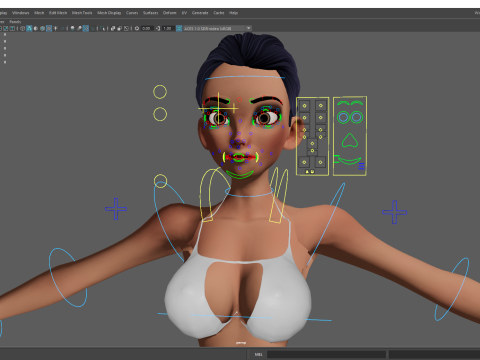Select the right green eyebrow in face panel
This screenshot has width=480, height=360.
click(x=357, y=103)
